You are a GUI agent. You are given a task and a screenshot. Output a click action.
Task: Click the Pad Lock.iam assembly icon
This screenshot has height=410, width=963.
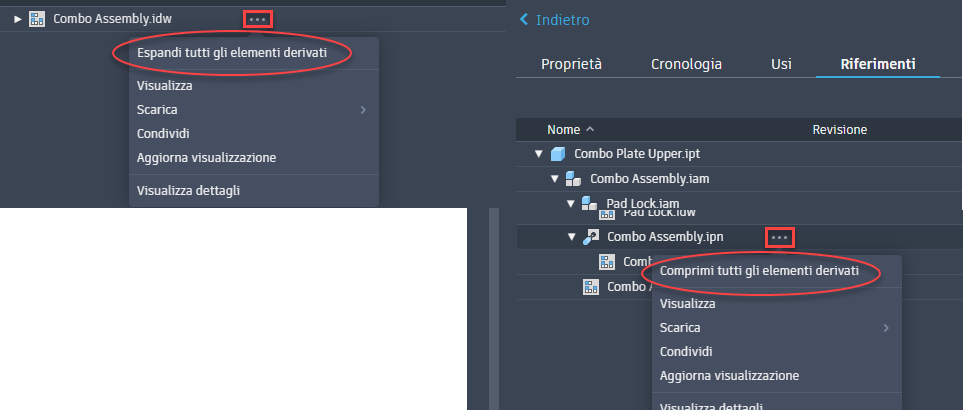click(x=589, y=203)
